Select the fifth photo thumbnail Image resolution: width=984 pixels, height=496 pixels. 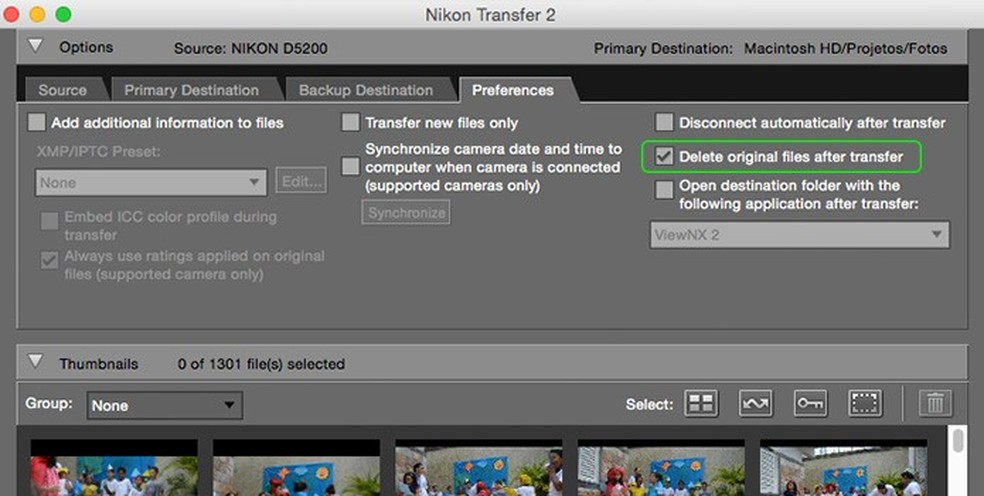click(x=843, y=468)
